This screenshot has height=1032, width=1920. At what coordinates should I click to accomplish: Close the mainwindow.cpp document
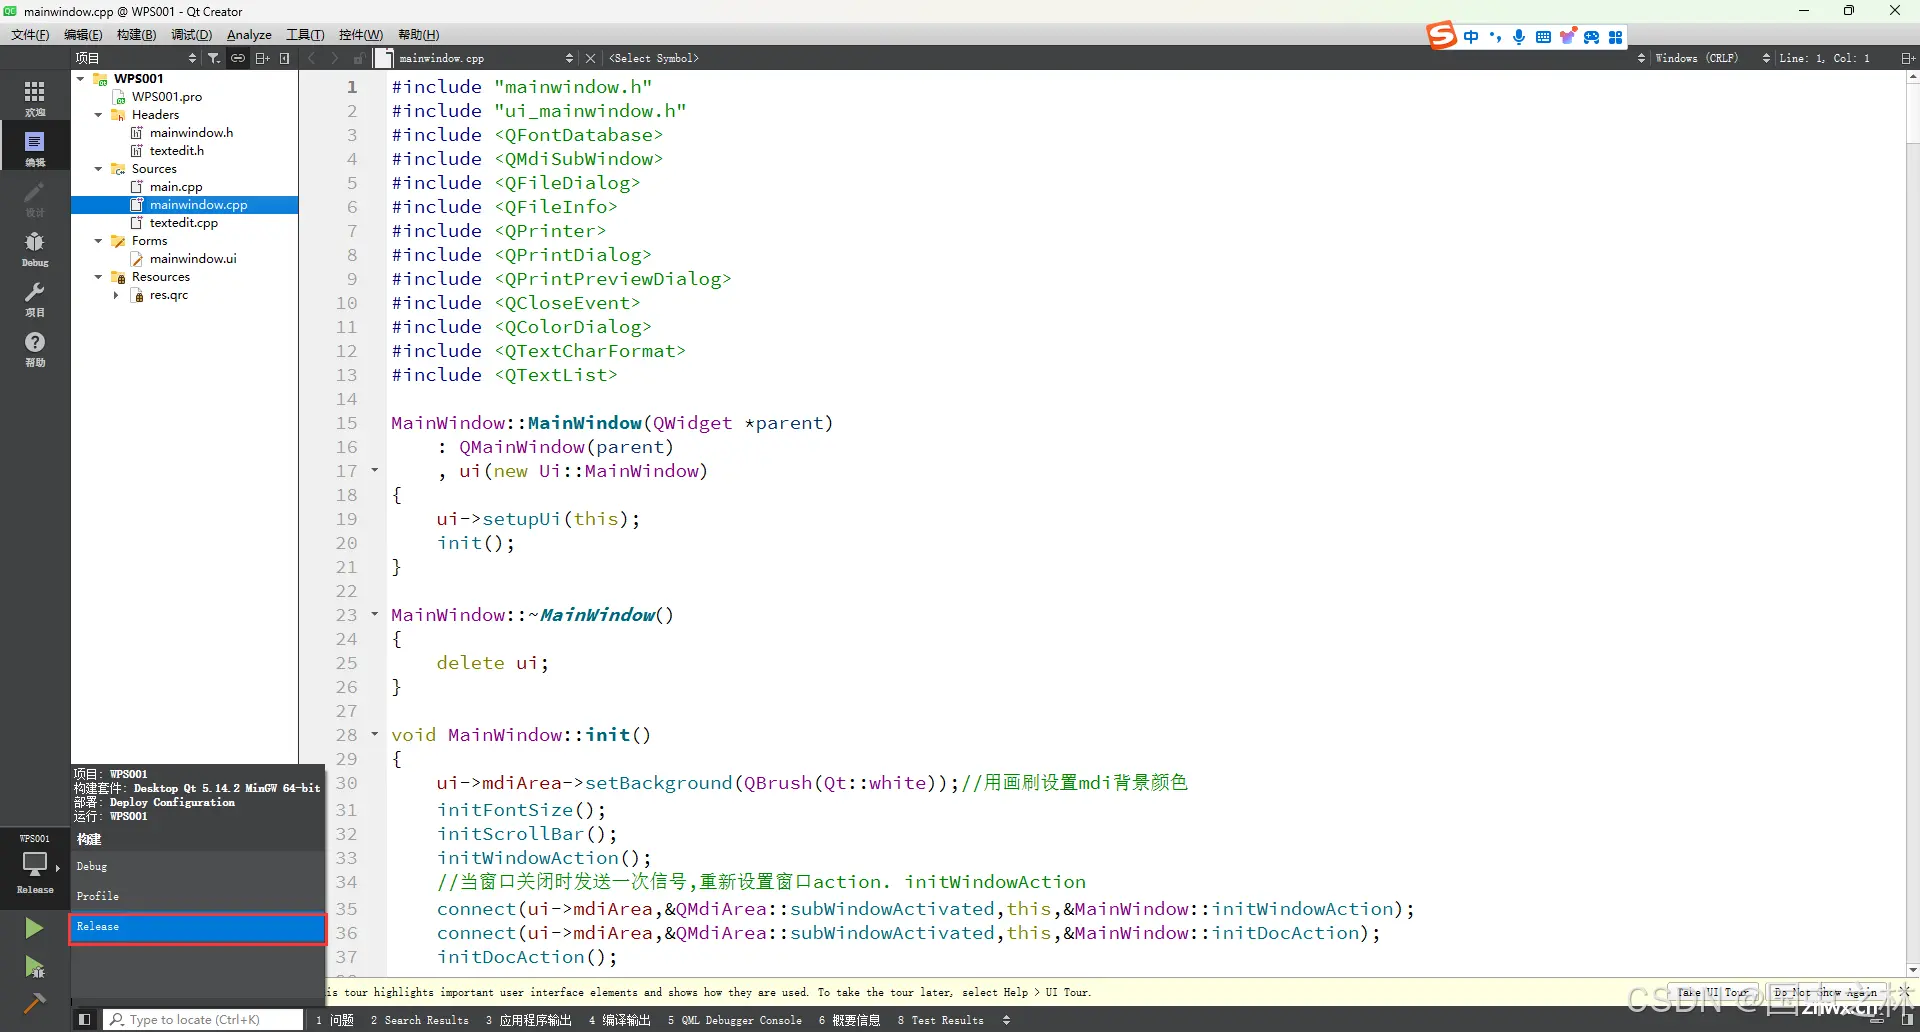[x=590, y=58]
